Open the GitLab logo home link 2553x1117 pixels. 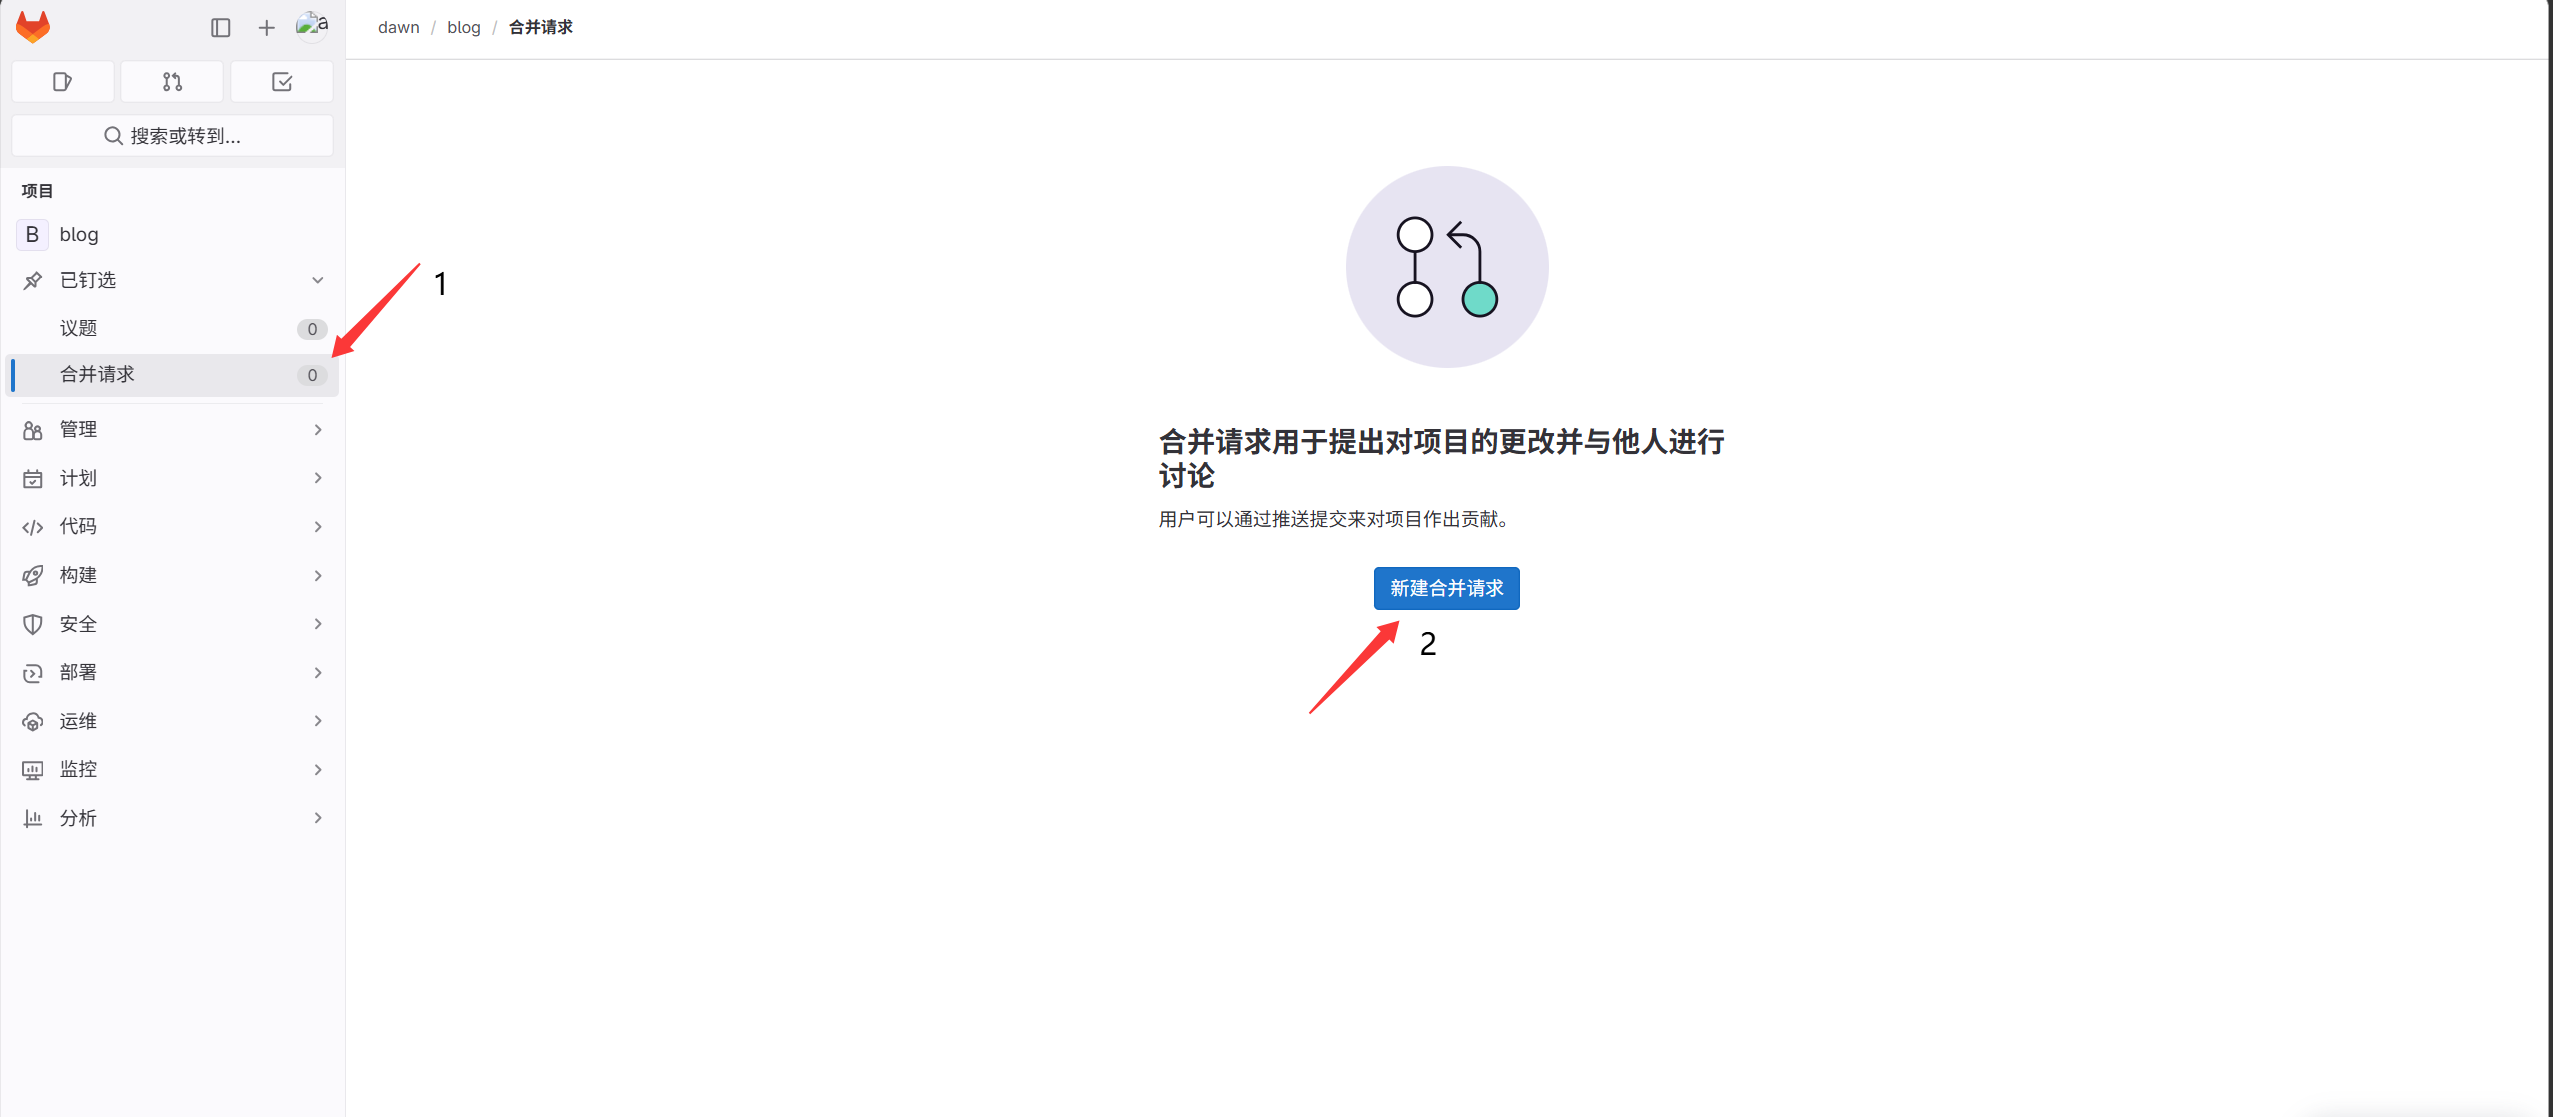(33, 27)
